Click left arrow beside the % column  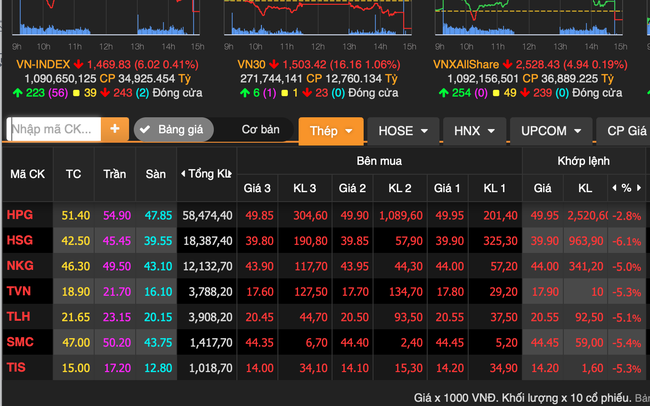[614, 187]
